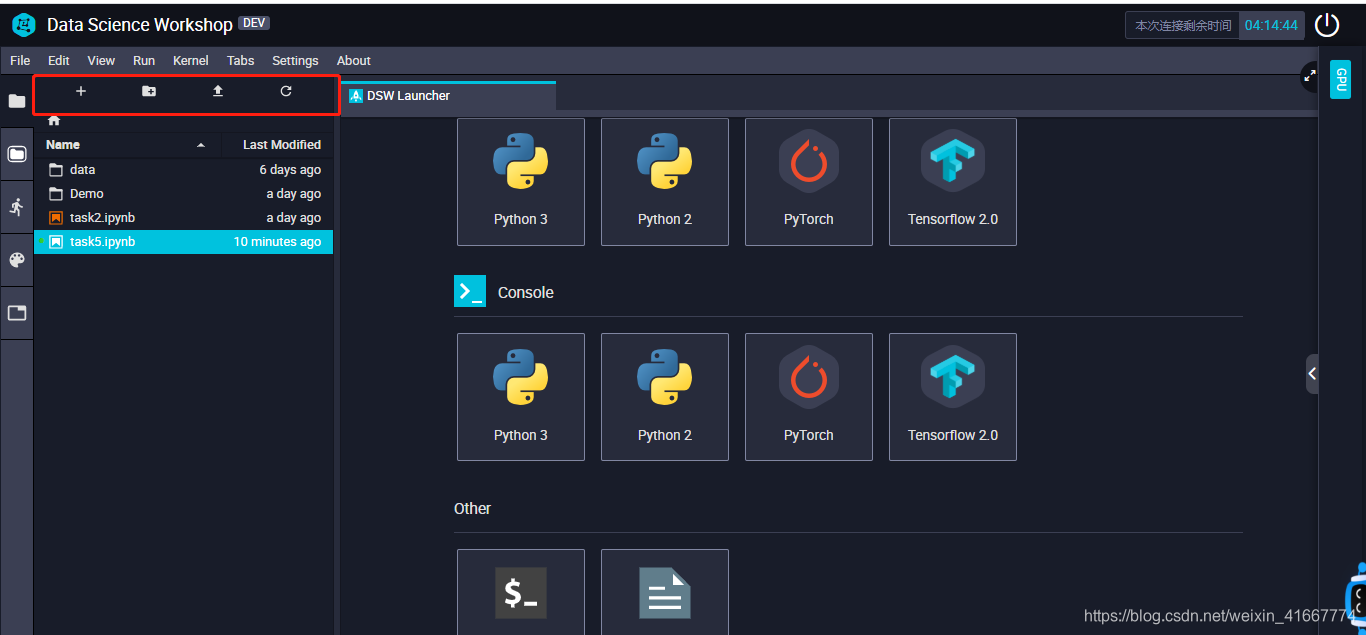
Task: Start a Python 2 console
Action: 665,397
